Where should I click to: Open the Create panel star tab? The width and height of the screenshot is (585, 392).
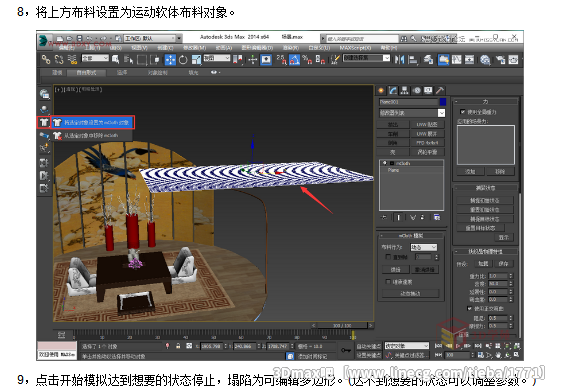pyautogui.click(x=381, y=90)
